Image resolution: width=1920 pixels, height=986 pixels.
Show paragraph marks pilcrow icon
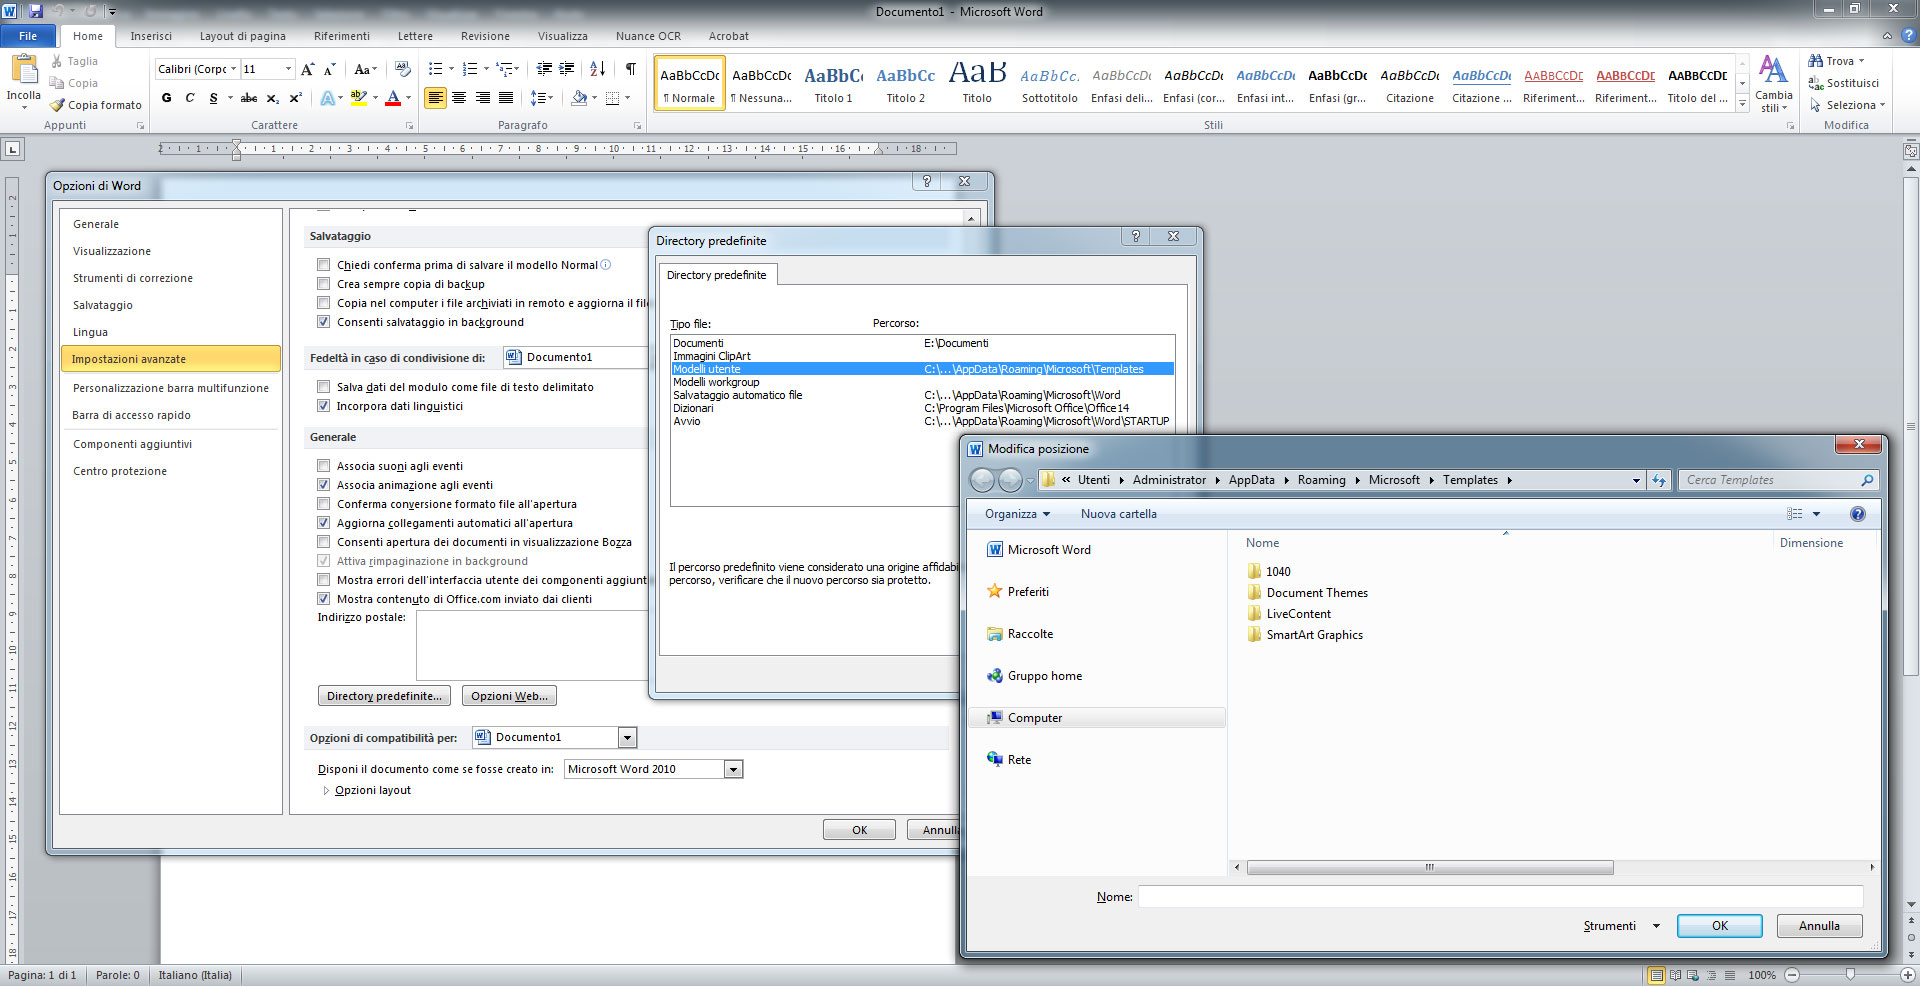tap(630, 69)
